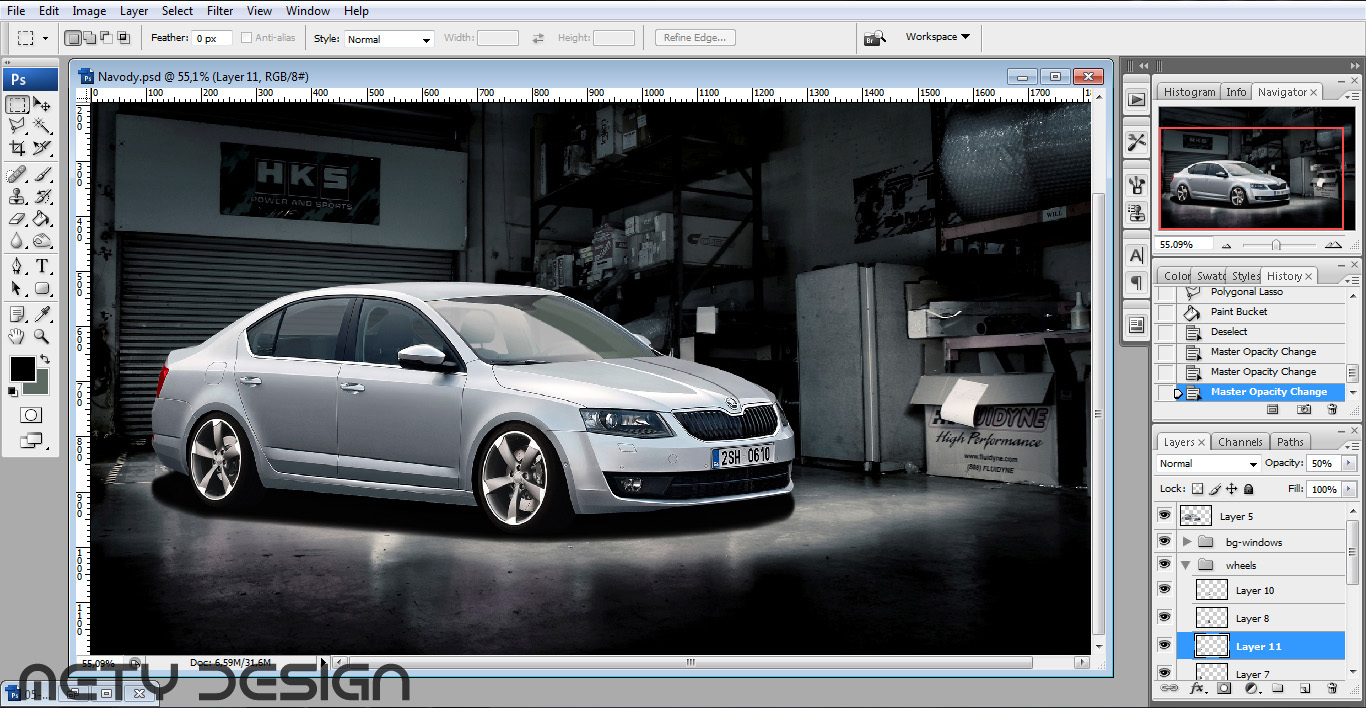The height and width of the screenshot is (708, 1366).
Task: Select the Rectangular Marquee tool in the toolbox
Action: 17,105
